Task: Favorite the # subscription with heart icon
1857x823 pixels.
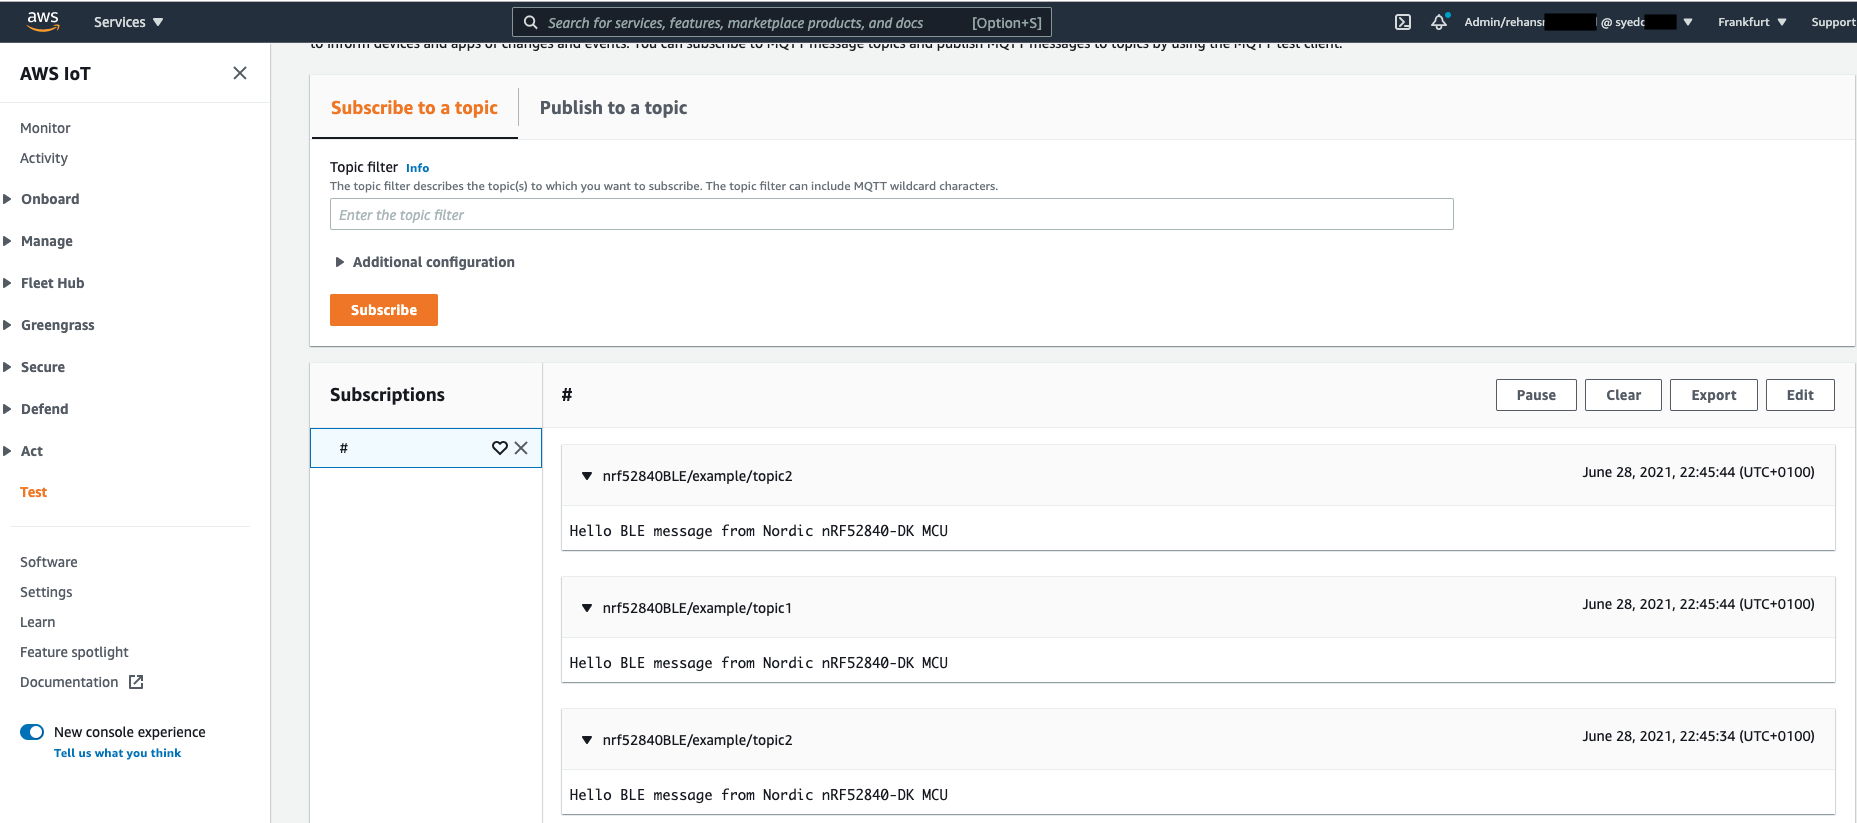Action: (x=500, y=448)
